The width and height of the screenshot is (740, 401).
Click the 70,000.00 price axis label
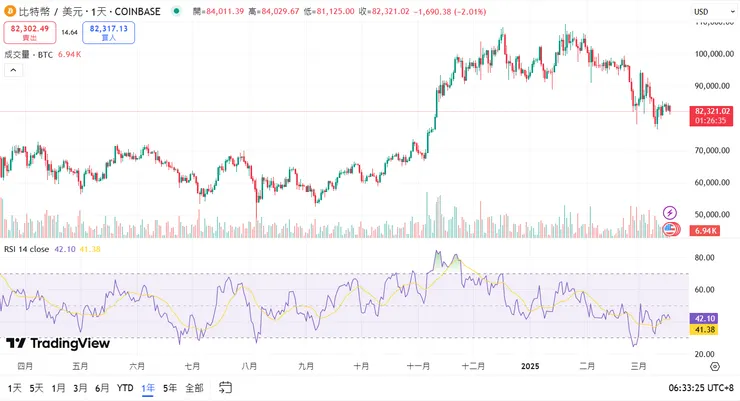(712, 150)
